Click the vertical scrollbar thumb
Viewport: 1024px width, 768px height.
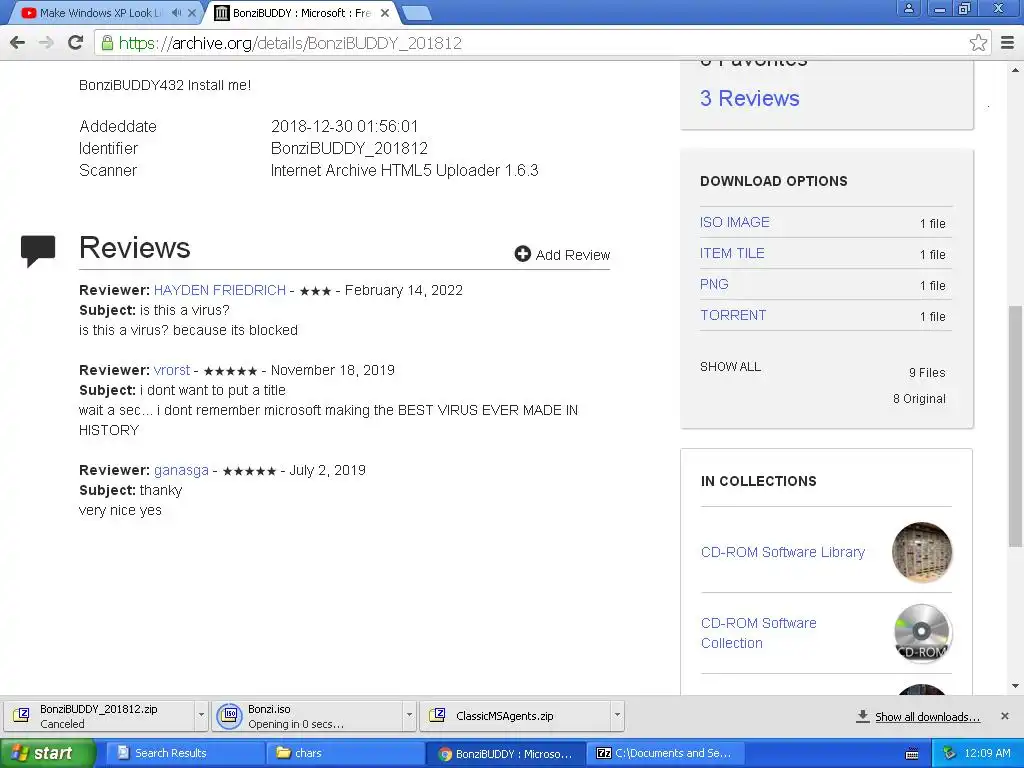point(1015,426)
